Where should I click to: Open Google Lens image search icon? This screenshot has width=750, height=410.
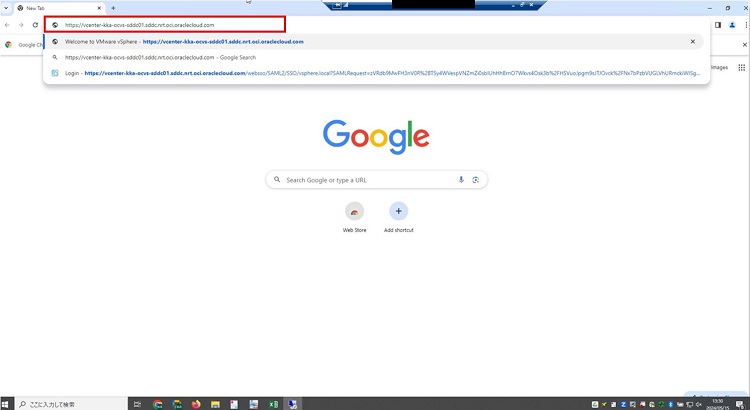click(x=475, y=180)
